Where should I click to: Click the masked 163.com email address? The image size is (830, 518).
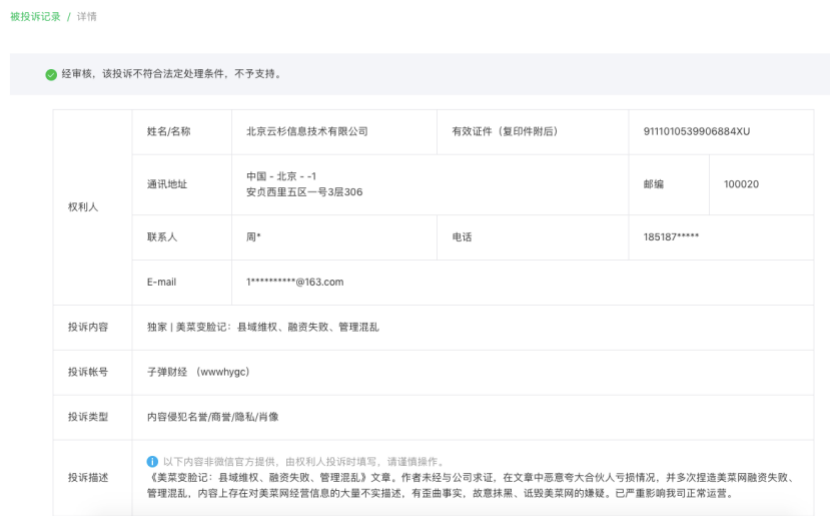(x=295, y=282)
